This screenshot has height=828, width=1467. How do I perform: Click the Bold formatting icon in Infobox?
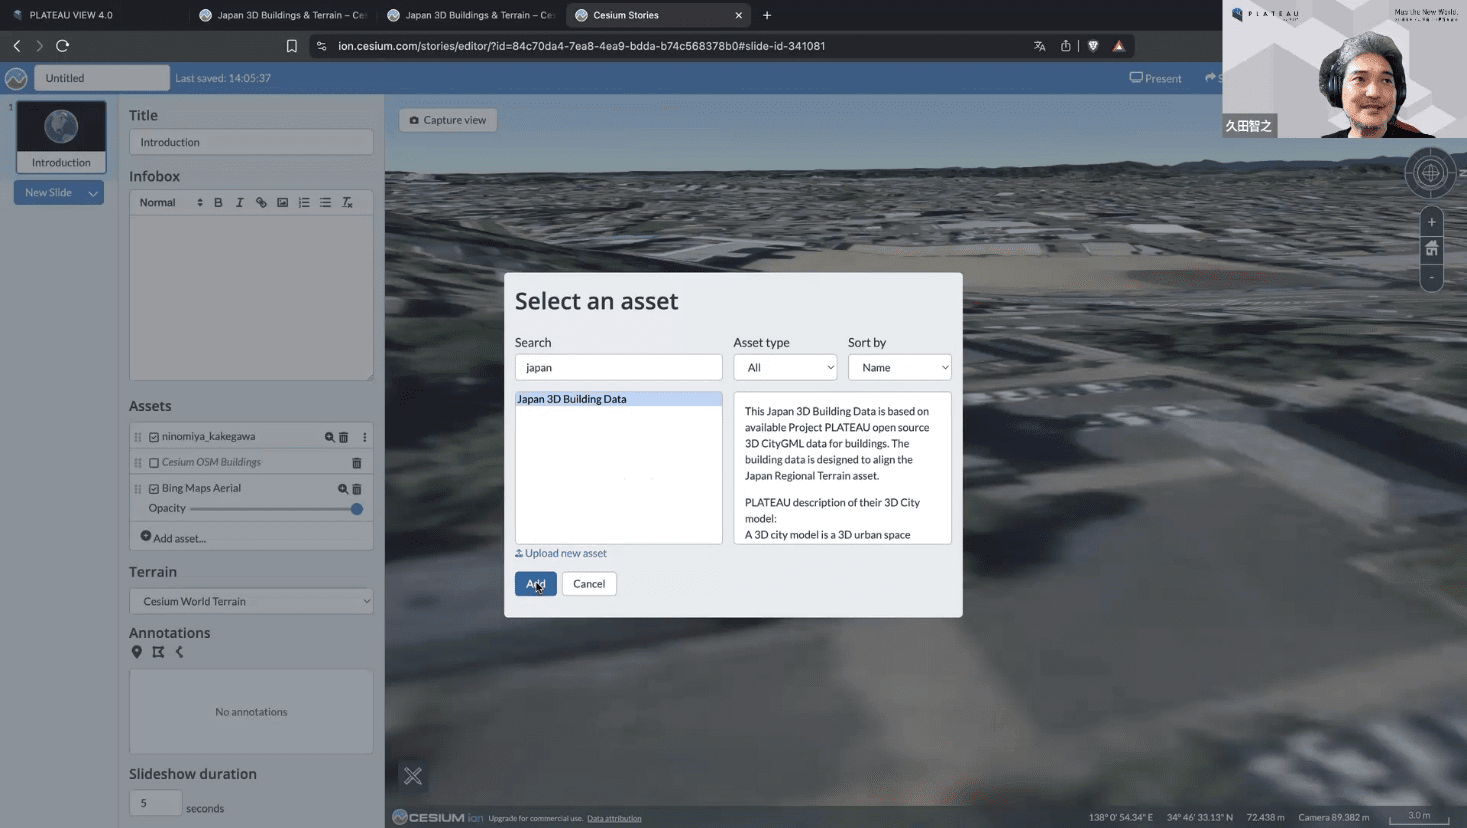pyautogui.click(x=218, y=203)
